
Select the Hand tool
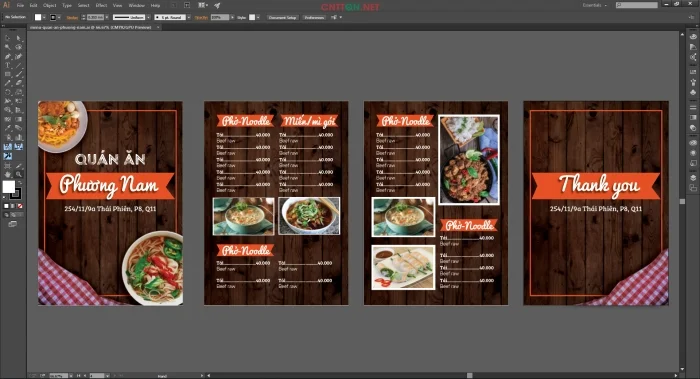click(8, 175)
